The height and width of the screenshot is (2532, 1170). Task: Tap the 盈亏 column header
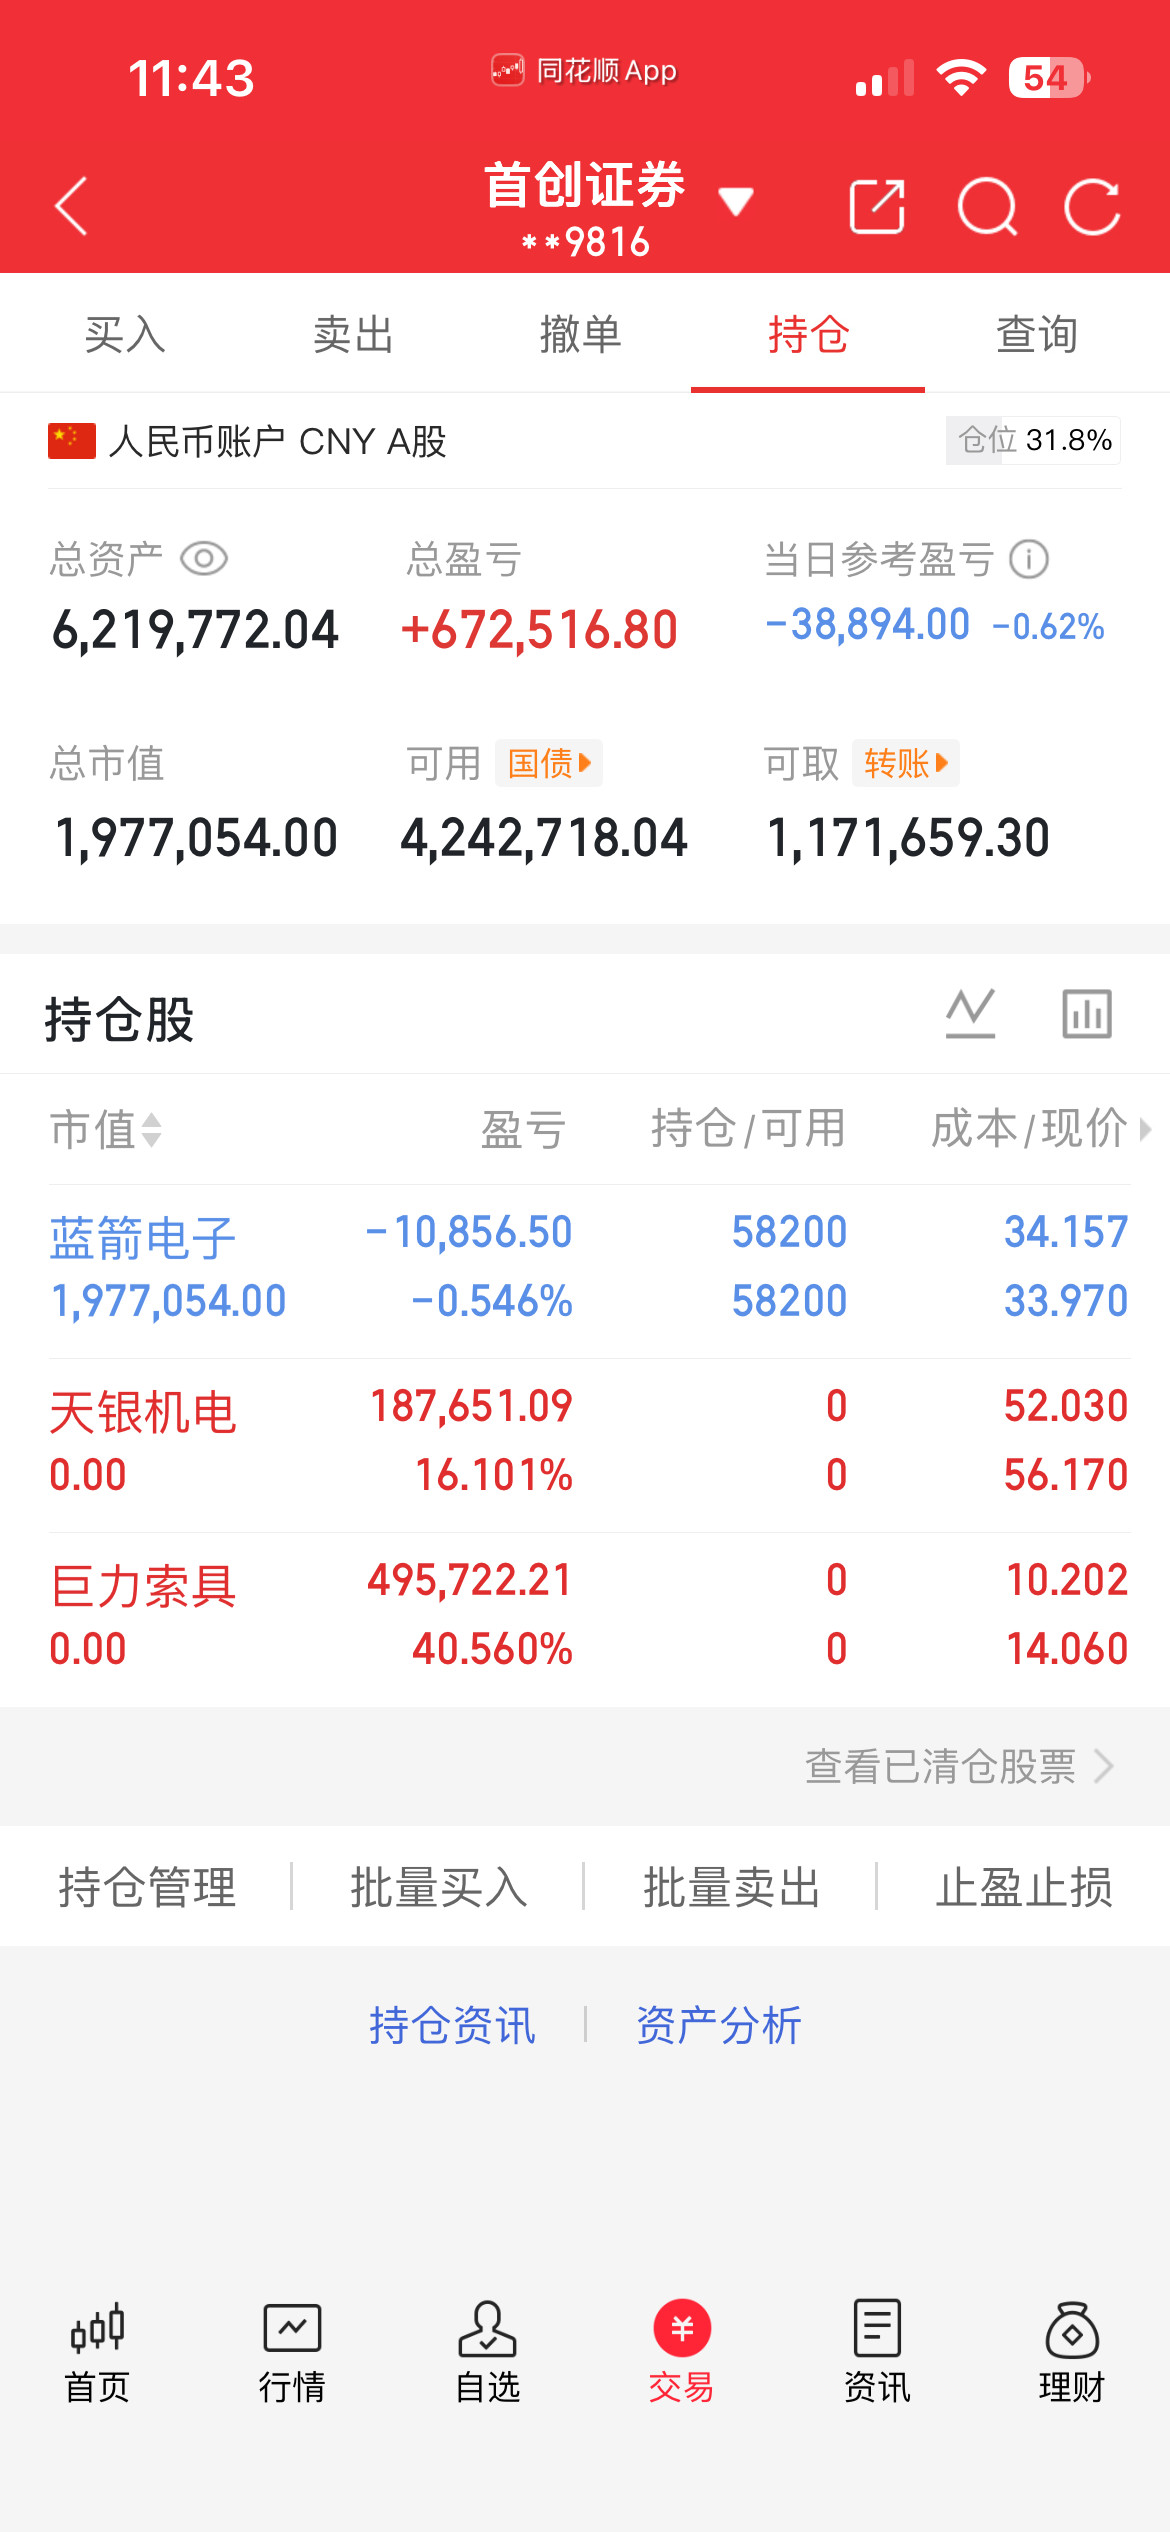pyautogui.click(x=524, y=1130)
